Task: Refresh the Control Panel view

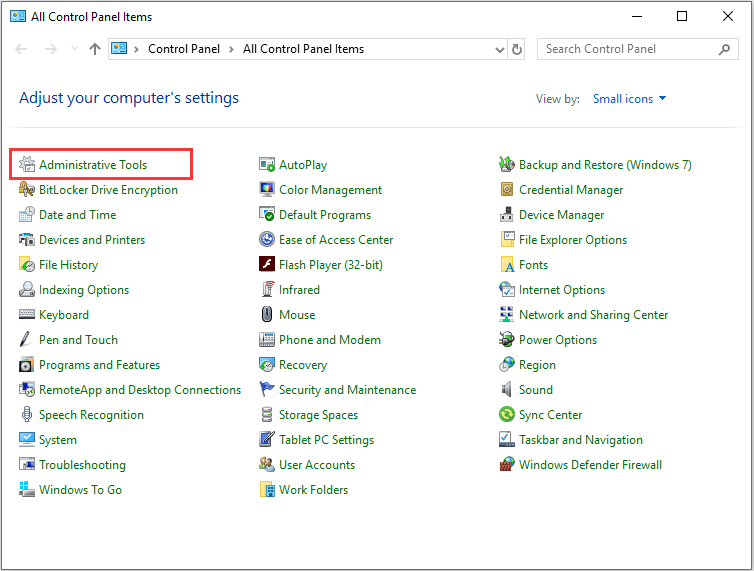Action: pos(517,50)
